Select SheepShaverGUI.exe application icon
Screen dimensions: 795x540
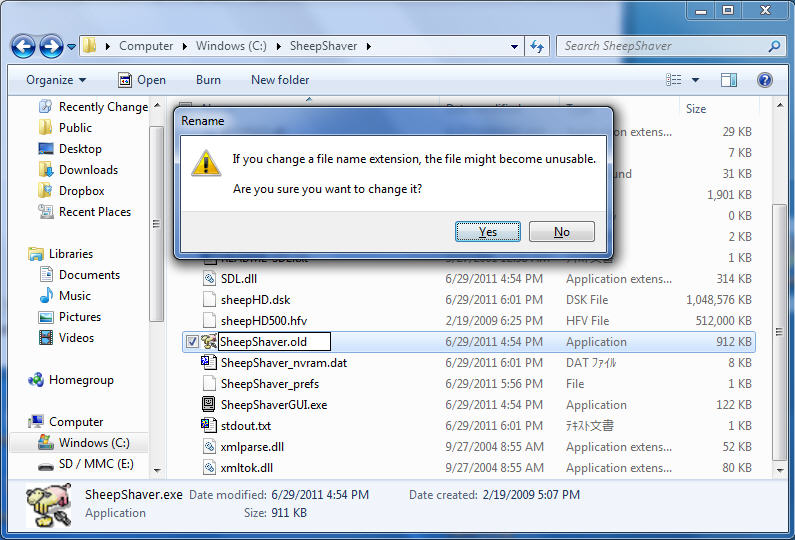[x=209, y=404]
